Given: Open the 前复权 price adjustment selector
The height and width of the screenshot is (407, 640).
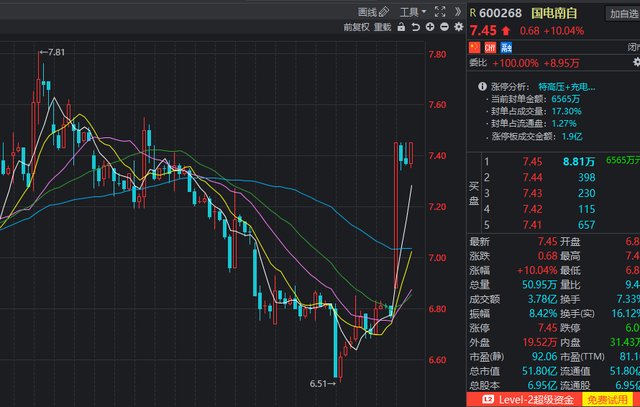Looking at the screenshot, I should [x=355, y=28].
